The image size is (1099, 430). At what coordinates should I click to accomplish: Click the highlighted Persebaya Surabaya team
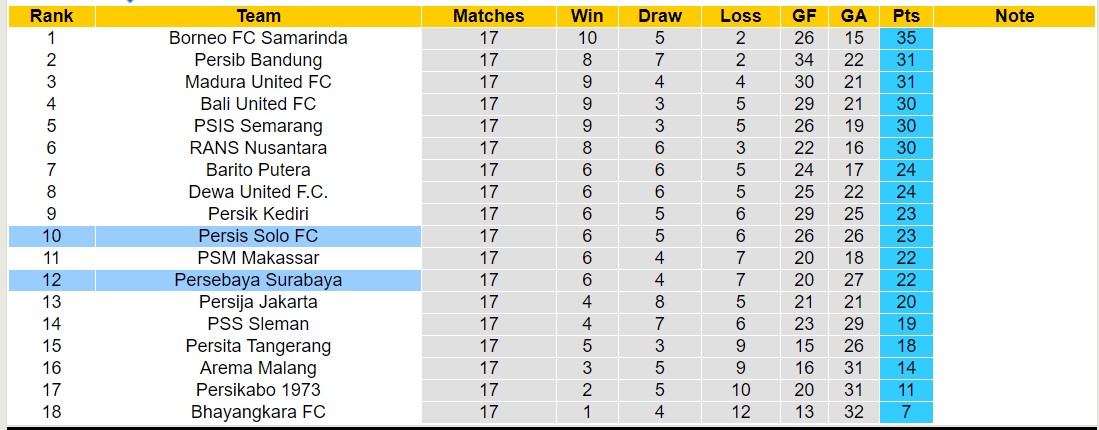pyautogui.click(x=258, y=280)
